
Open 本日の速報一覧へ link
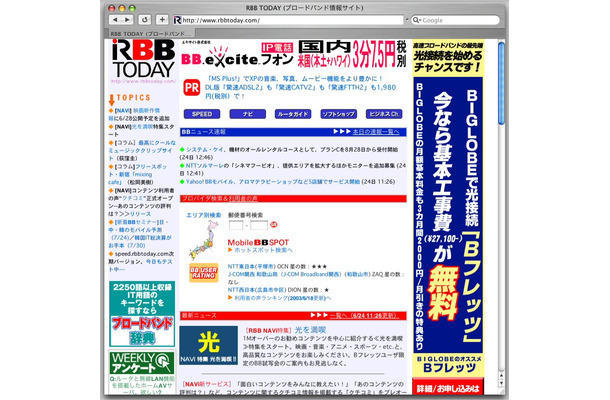(x=375, y=132)
